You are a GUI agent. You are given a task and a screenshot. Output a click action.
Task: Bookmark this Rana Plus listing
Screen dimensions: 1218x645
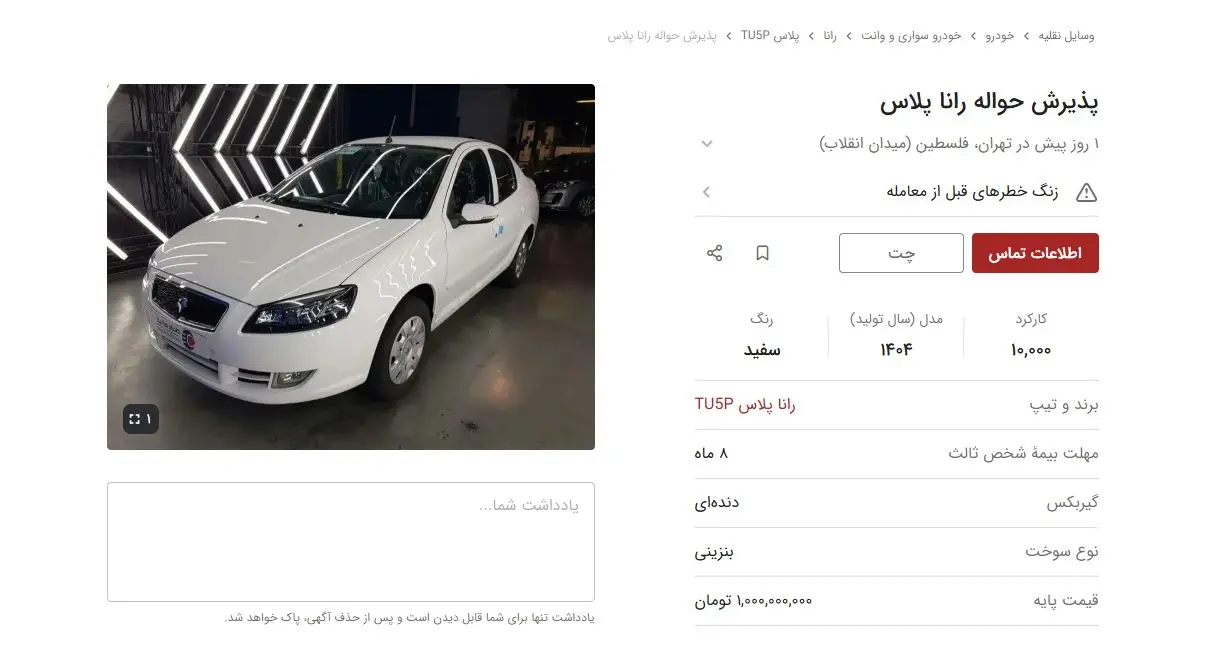click(762, 253)
